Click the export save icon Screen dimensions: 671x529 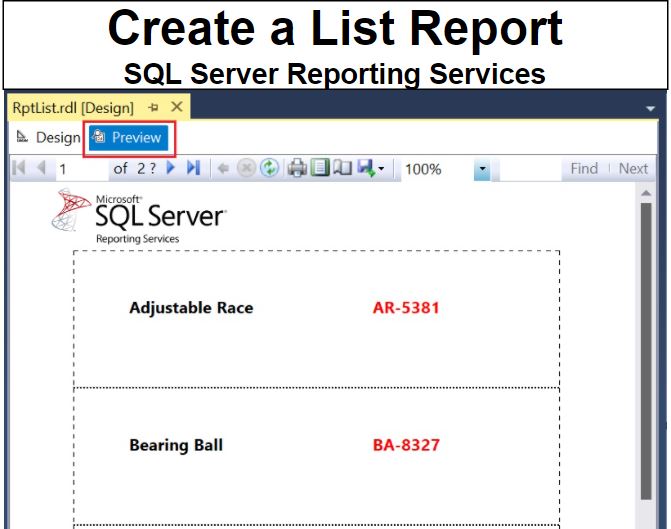pyautogui.click(x=366, y=168)
